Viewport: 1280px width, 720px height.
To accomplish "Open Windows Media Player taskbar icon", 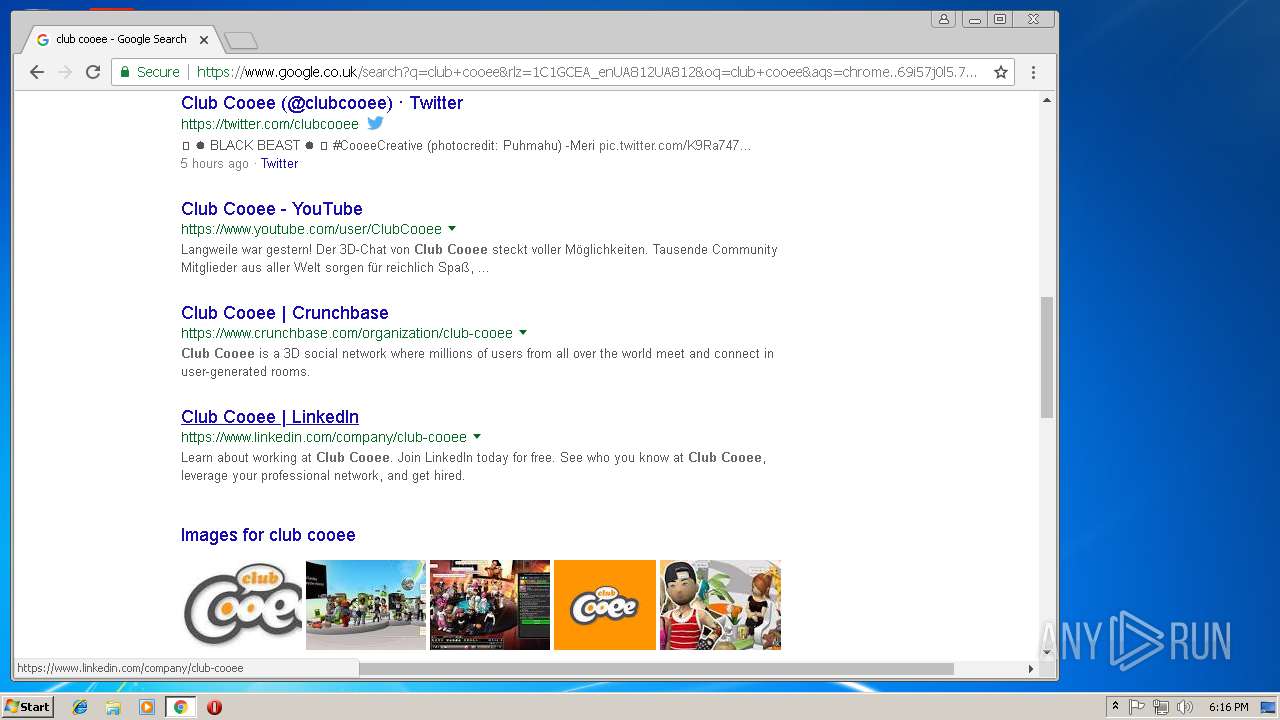I will click(x=147, y=707).
